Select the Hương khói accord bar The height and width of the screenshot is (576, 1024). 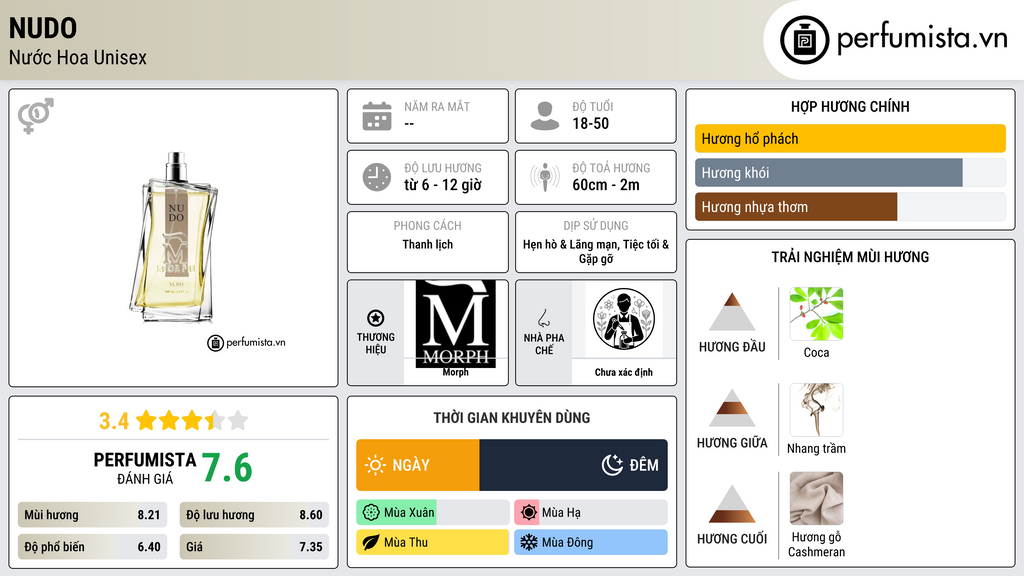click(x=850, y=172)
